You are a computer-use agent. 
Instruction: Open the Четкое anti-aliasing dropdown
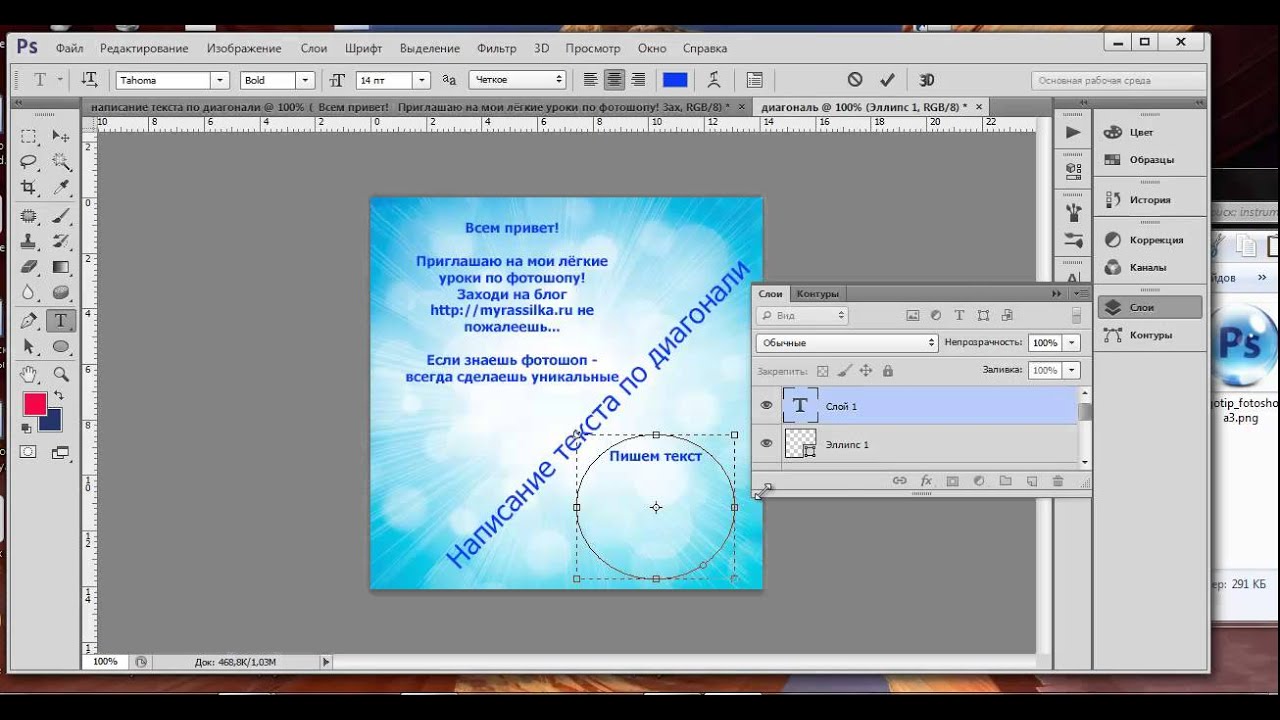click(x=518, y=80)
